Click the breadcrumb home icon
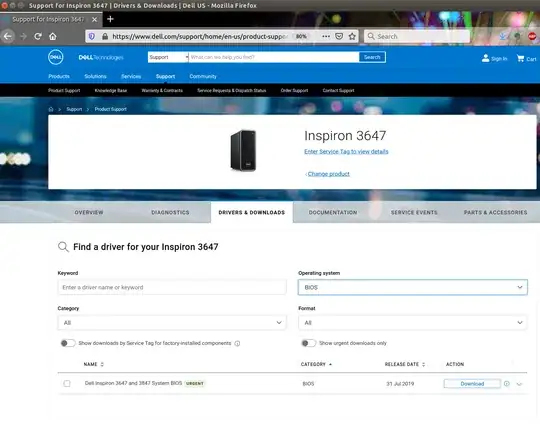 (x=51, y=109)
